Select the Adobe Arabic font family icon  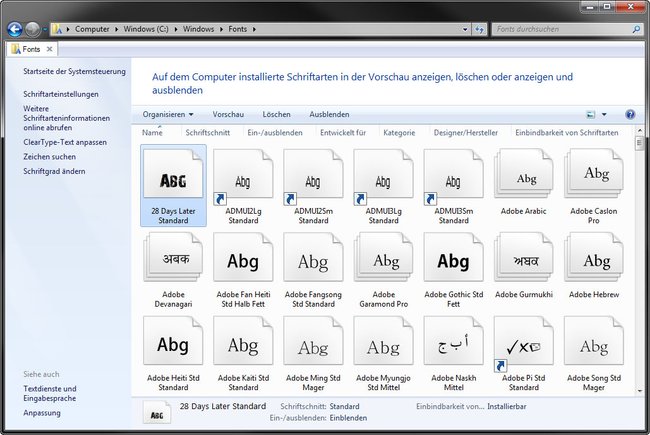[524, 174]
